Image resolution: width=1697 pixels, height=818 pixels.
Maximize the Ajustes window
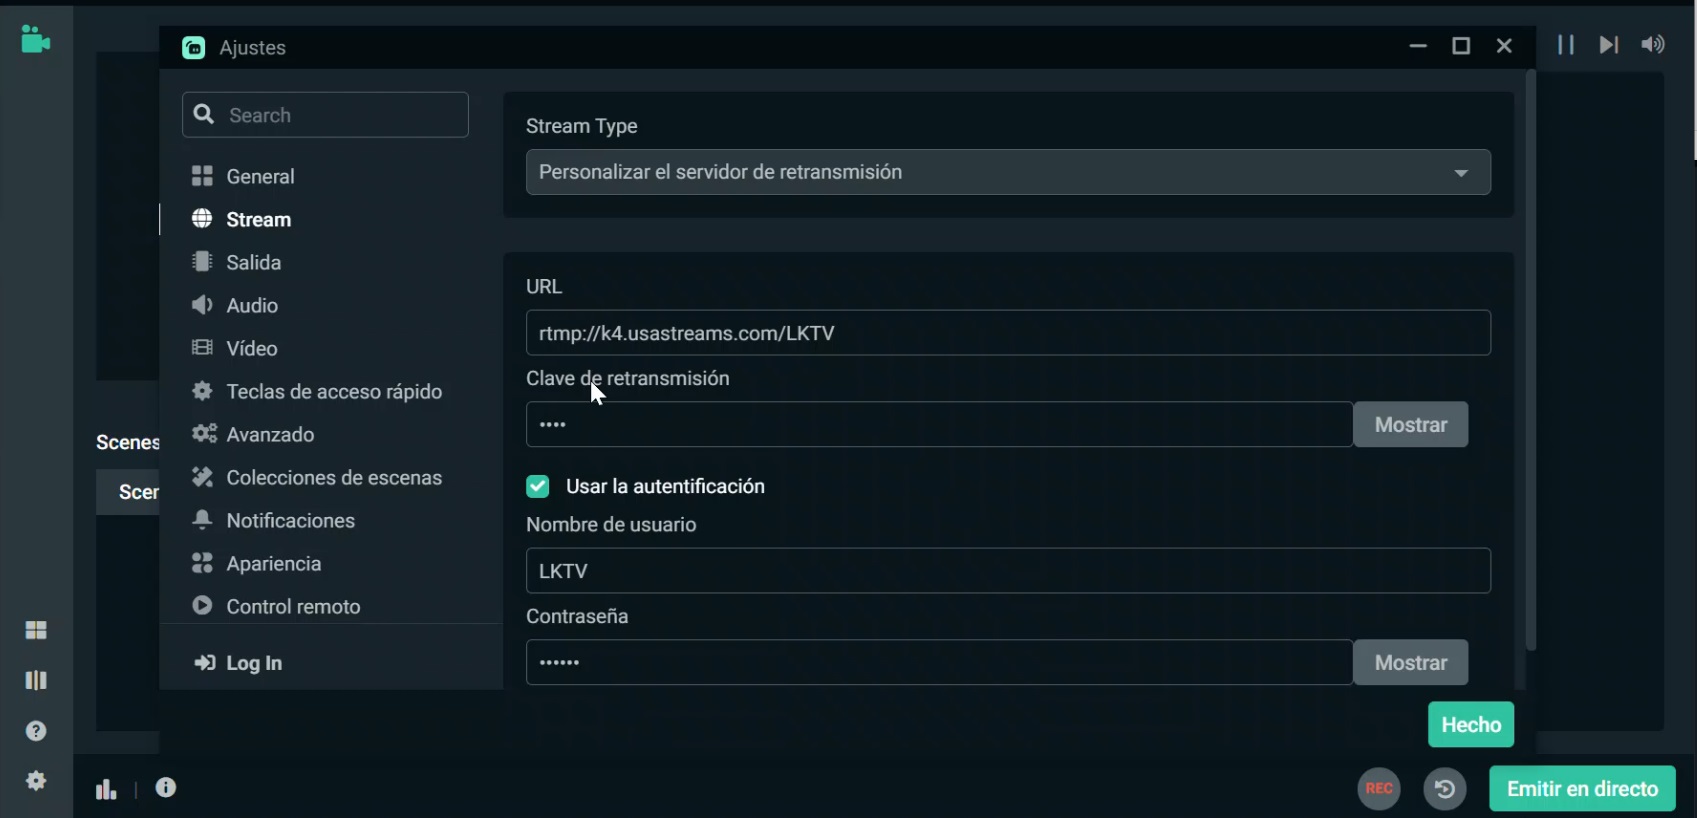[1461, 46]
